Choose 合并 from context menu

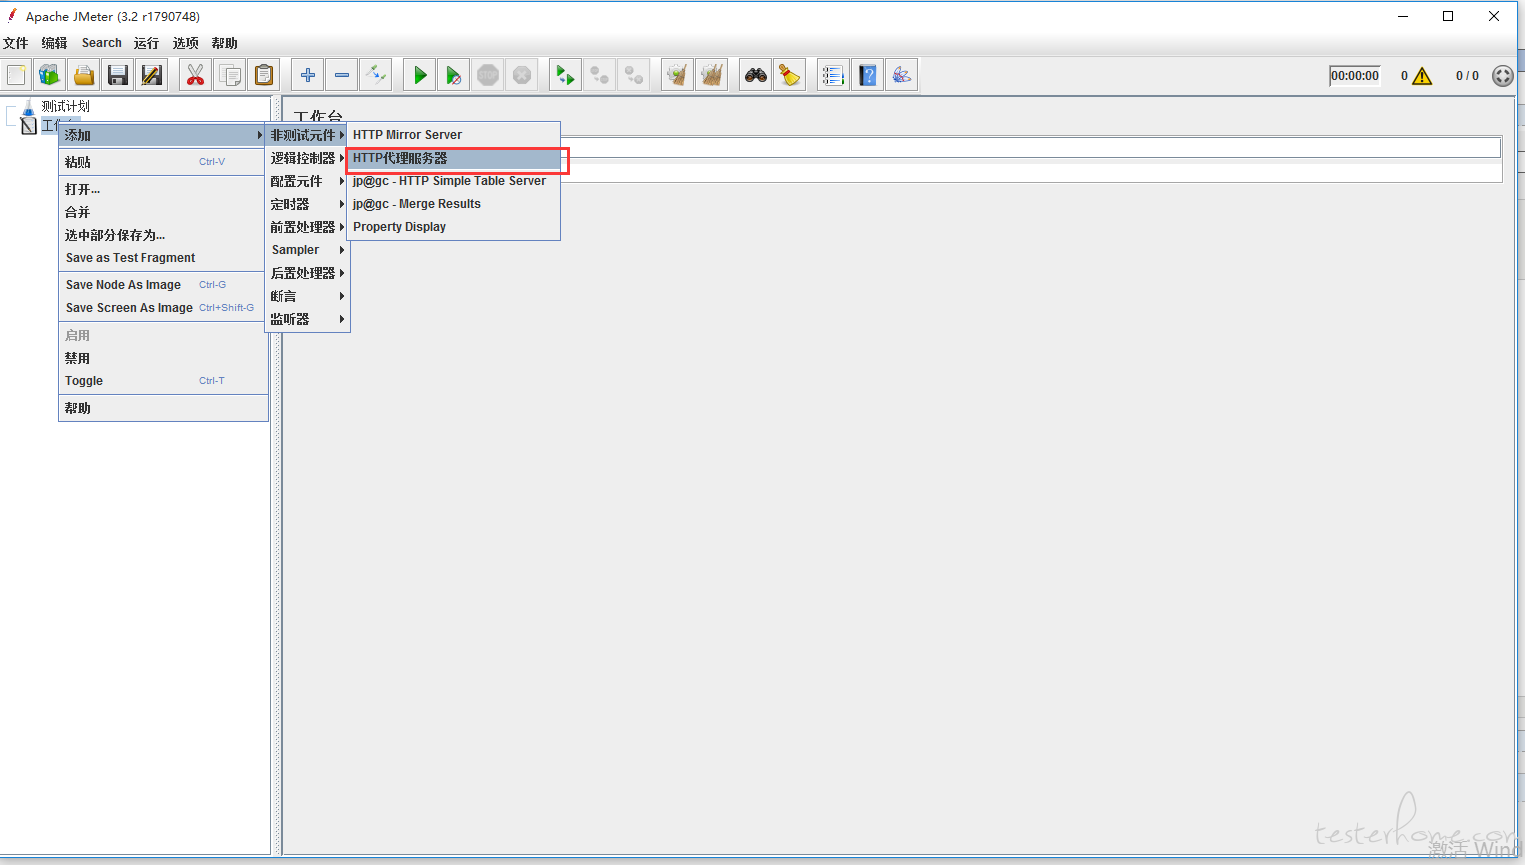pyautogui.click(x=163, y=212)
